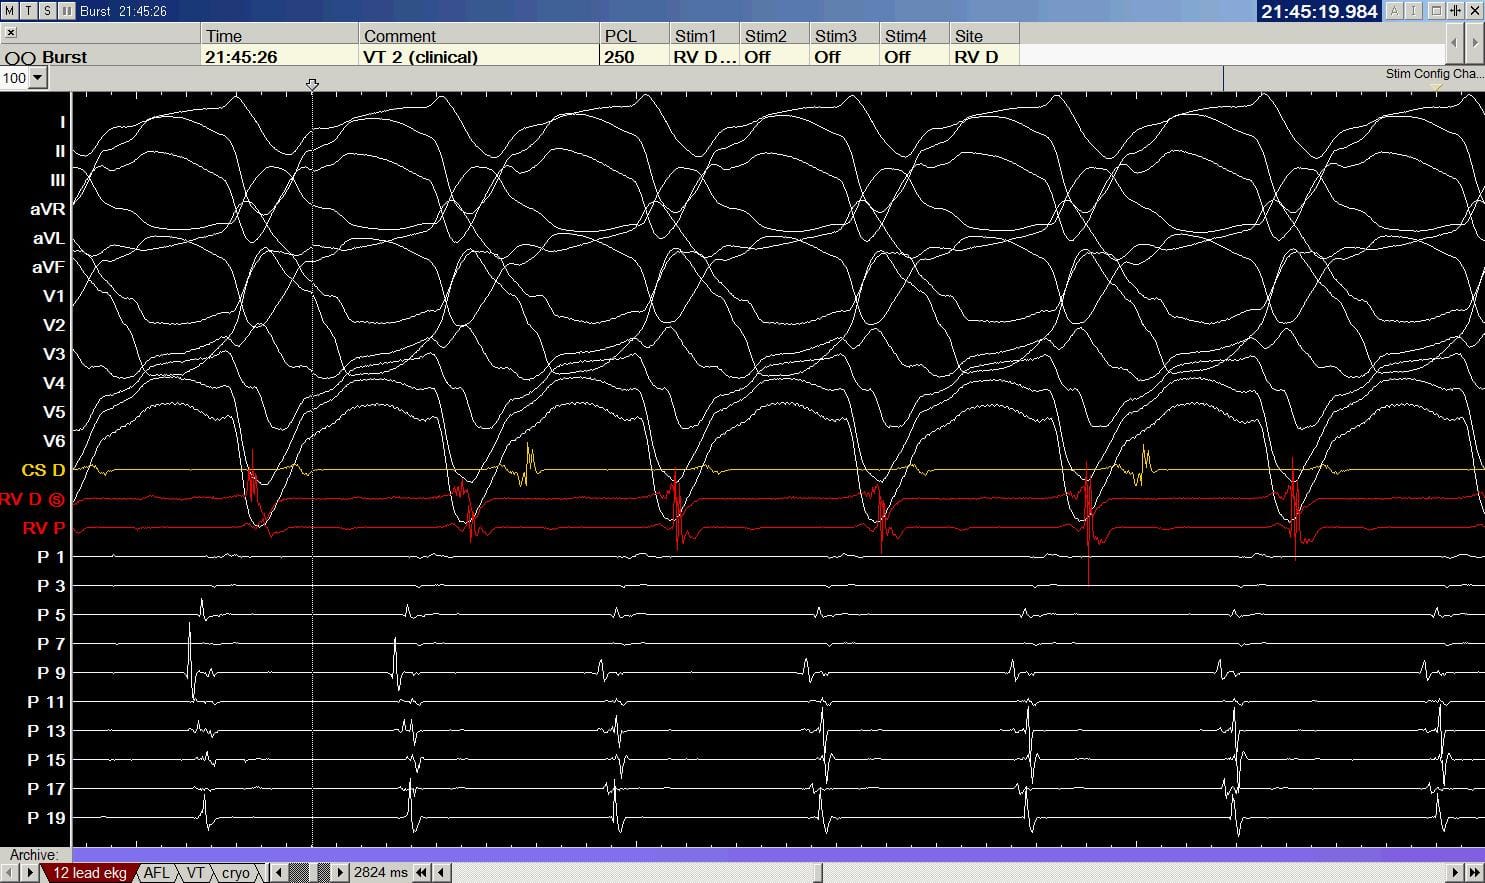Select the V3 channel label
Image resolution: width=1485 pixels, height=883 pixels.
coord(54,354)
